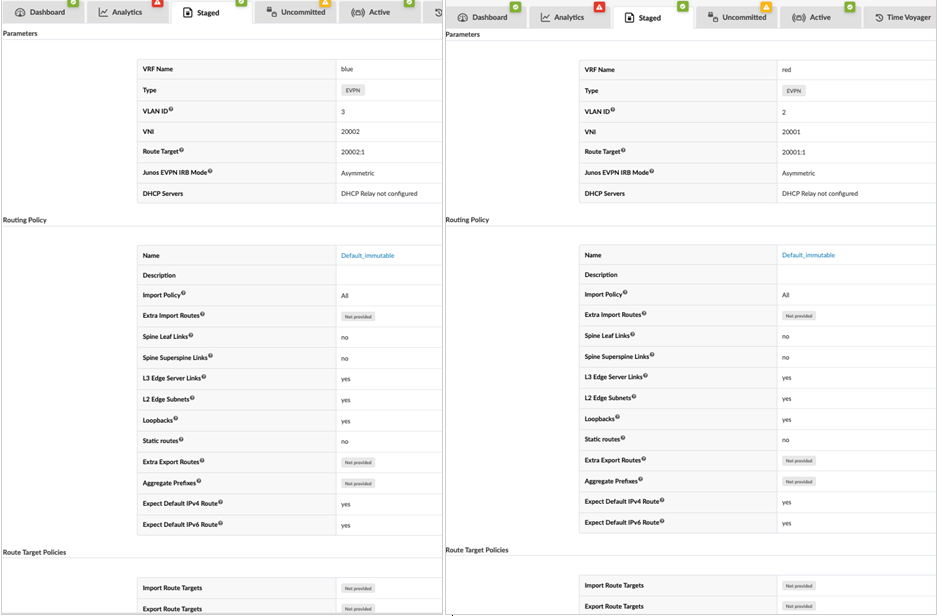Screen dimensions: 937x616
Task: Click the Static routes help icon in the blue VRF panel
Action: pyautogui.click(x=181, y=439)
